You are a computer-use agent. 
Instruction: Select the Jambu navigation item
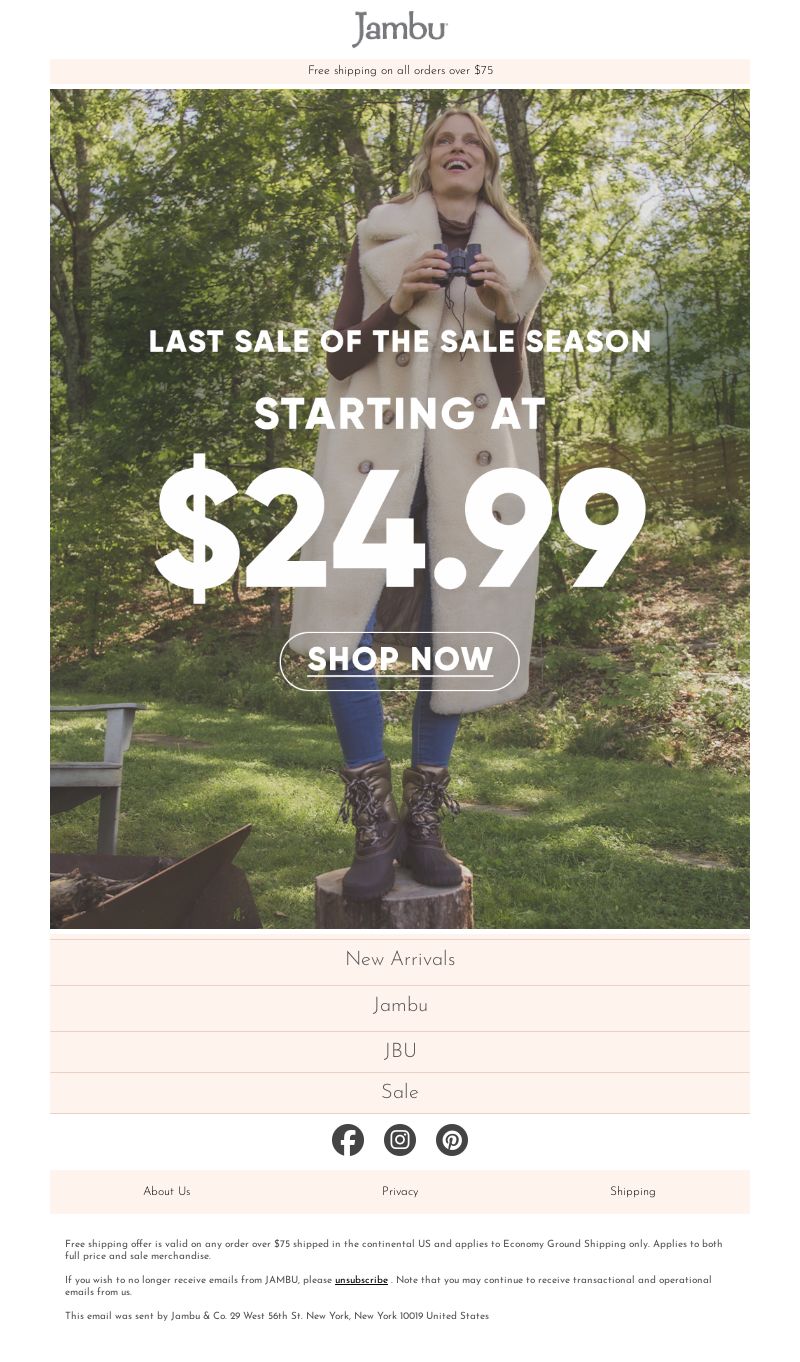pyautogui.click(x=400, y=1006)
